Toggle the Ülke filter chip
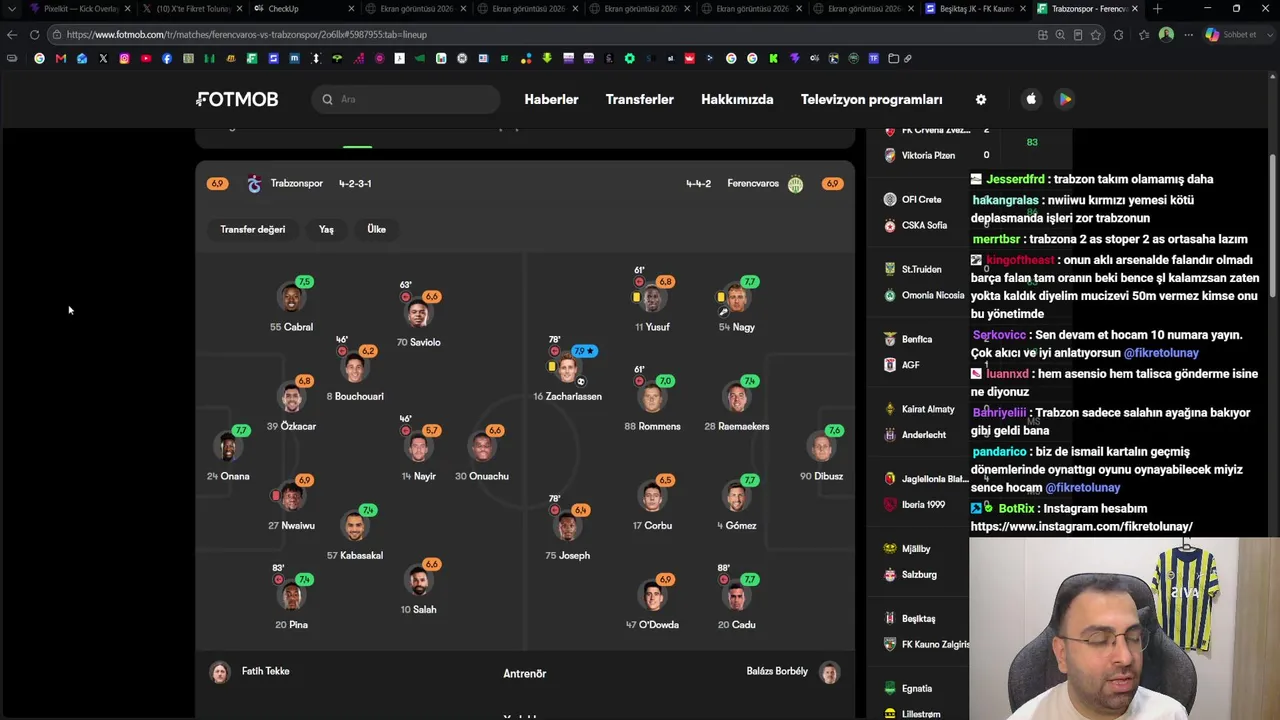1280x720 pixels. tap(376, 229)
